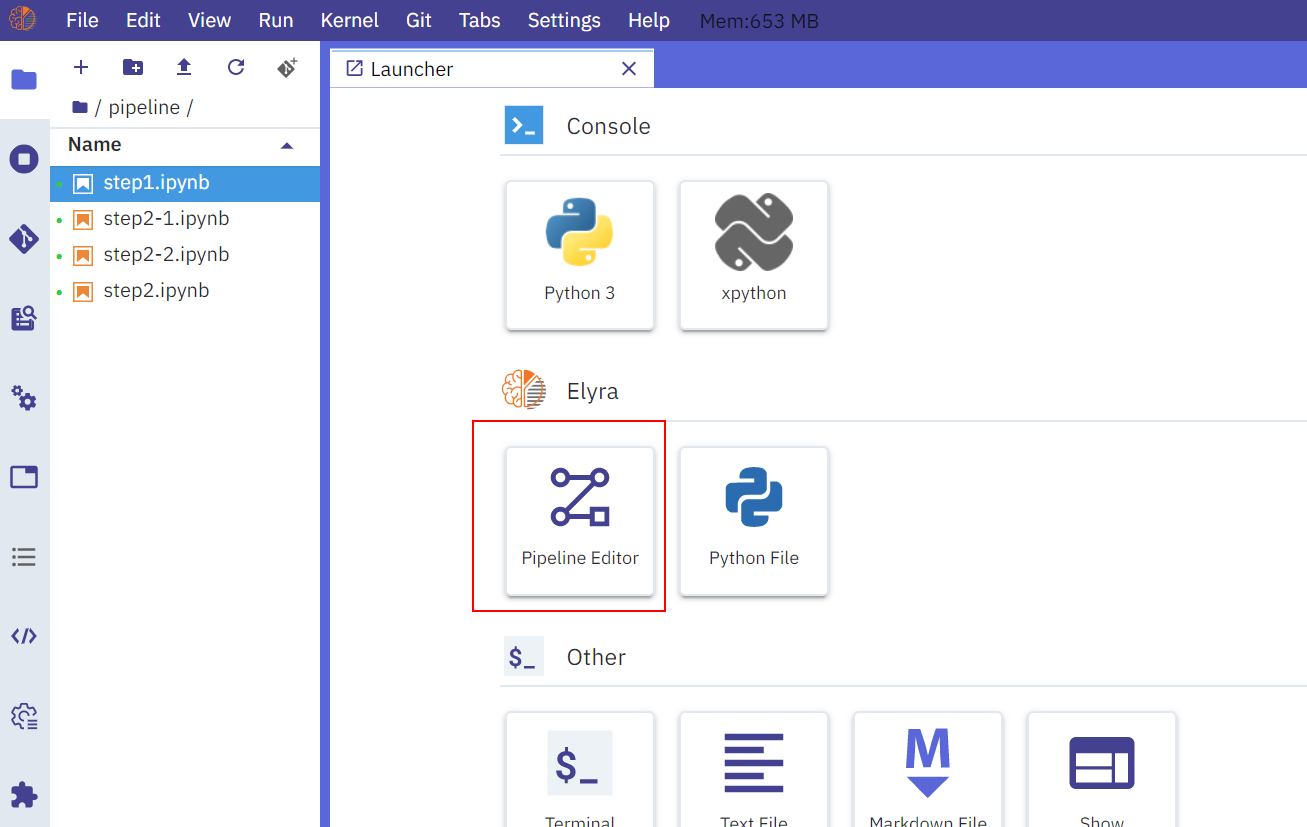Click the New Launcher plus icon
Image resolution: width=1307 pixels, height=827 pixels.
click(82, 67)
